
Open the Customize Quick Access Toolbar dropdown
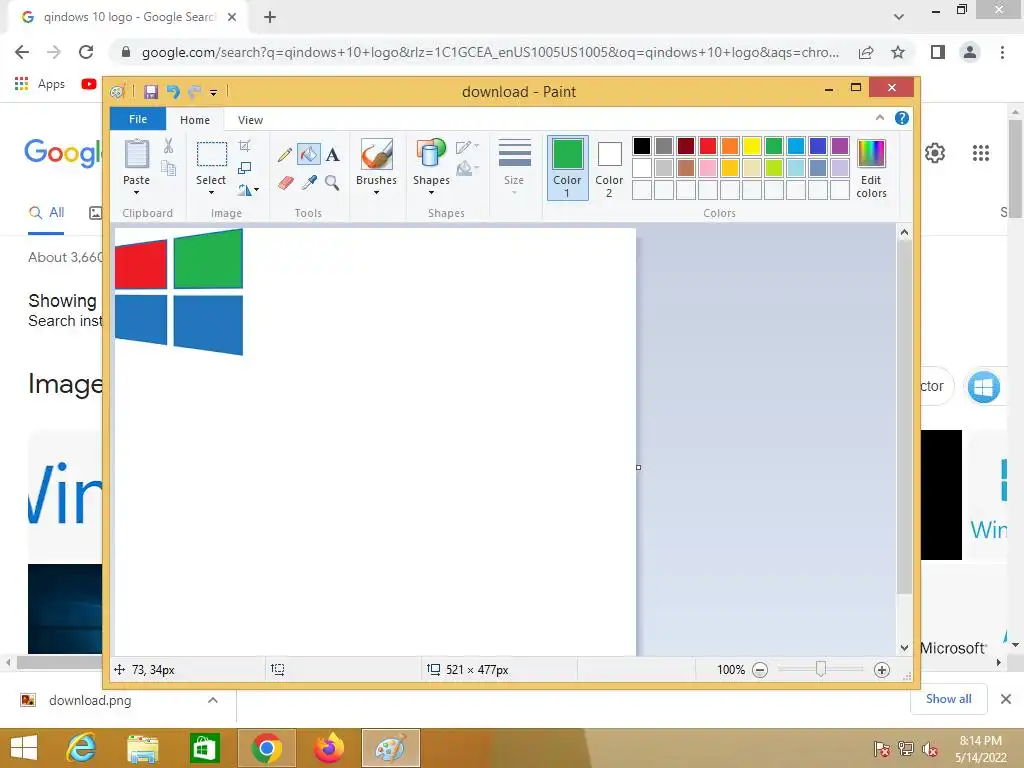pos(214,93)
